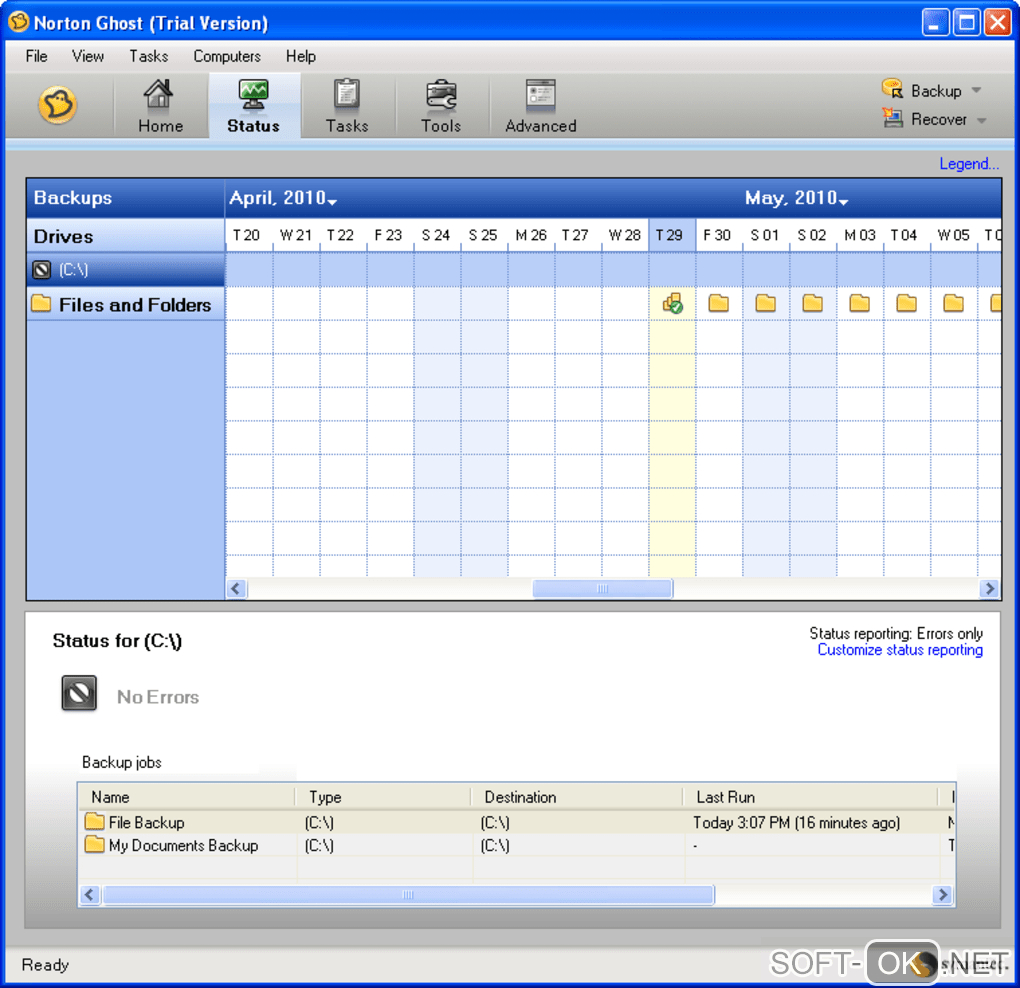The image size is (1020, 988).
Task: Click the backup jobs scrollbar thumb
Action: [408, 894]
